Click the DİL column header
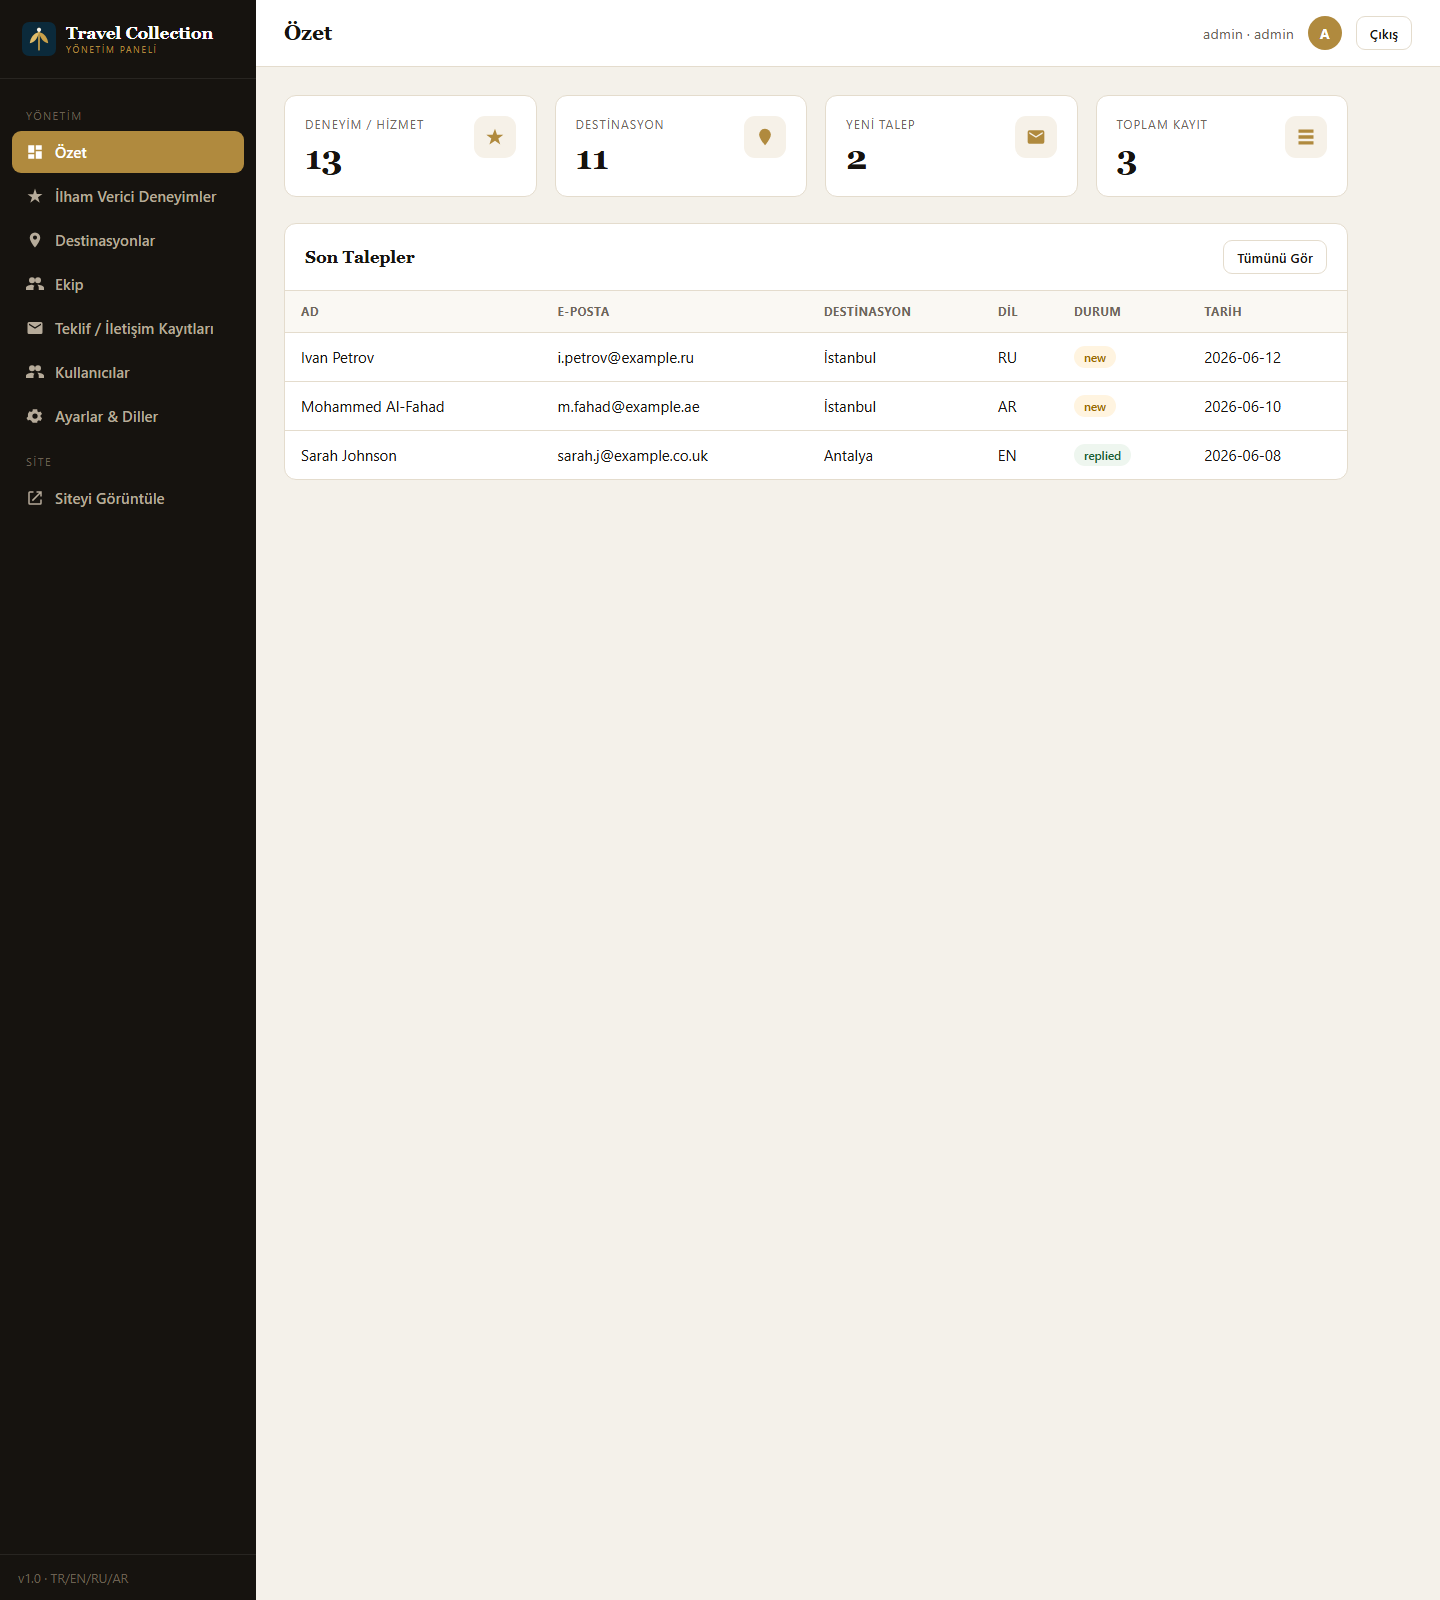This screenshot has height=1600, width=1440. (x=1007, y=312)
